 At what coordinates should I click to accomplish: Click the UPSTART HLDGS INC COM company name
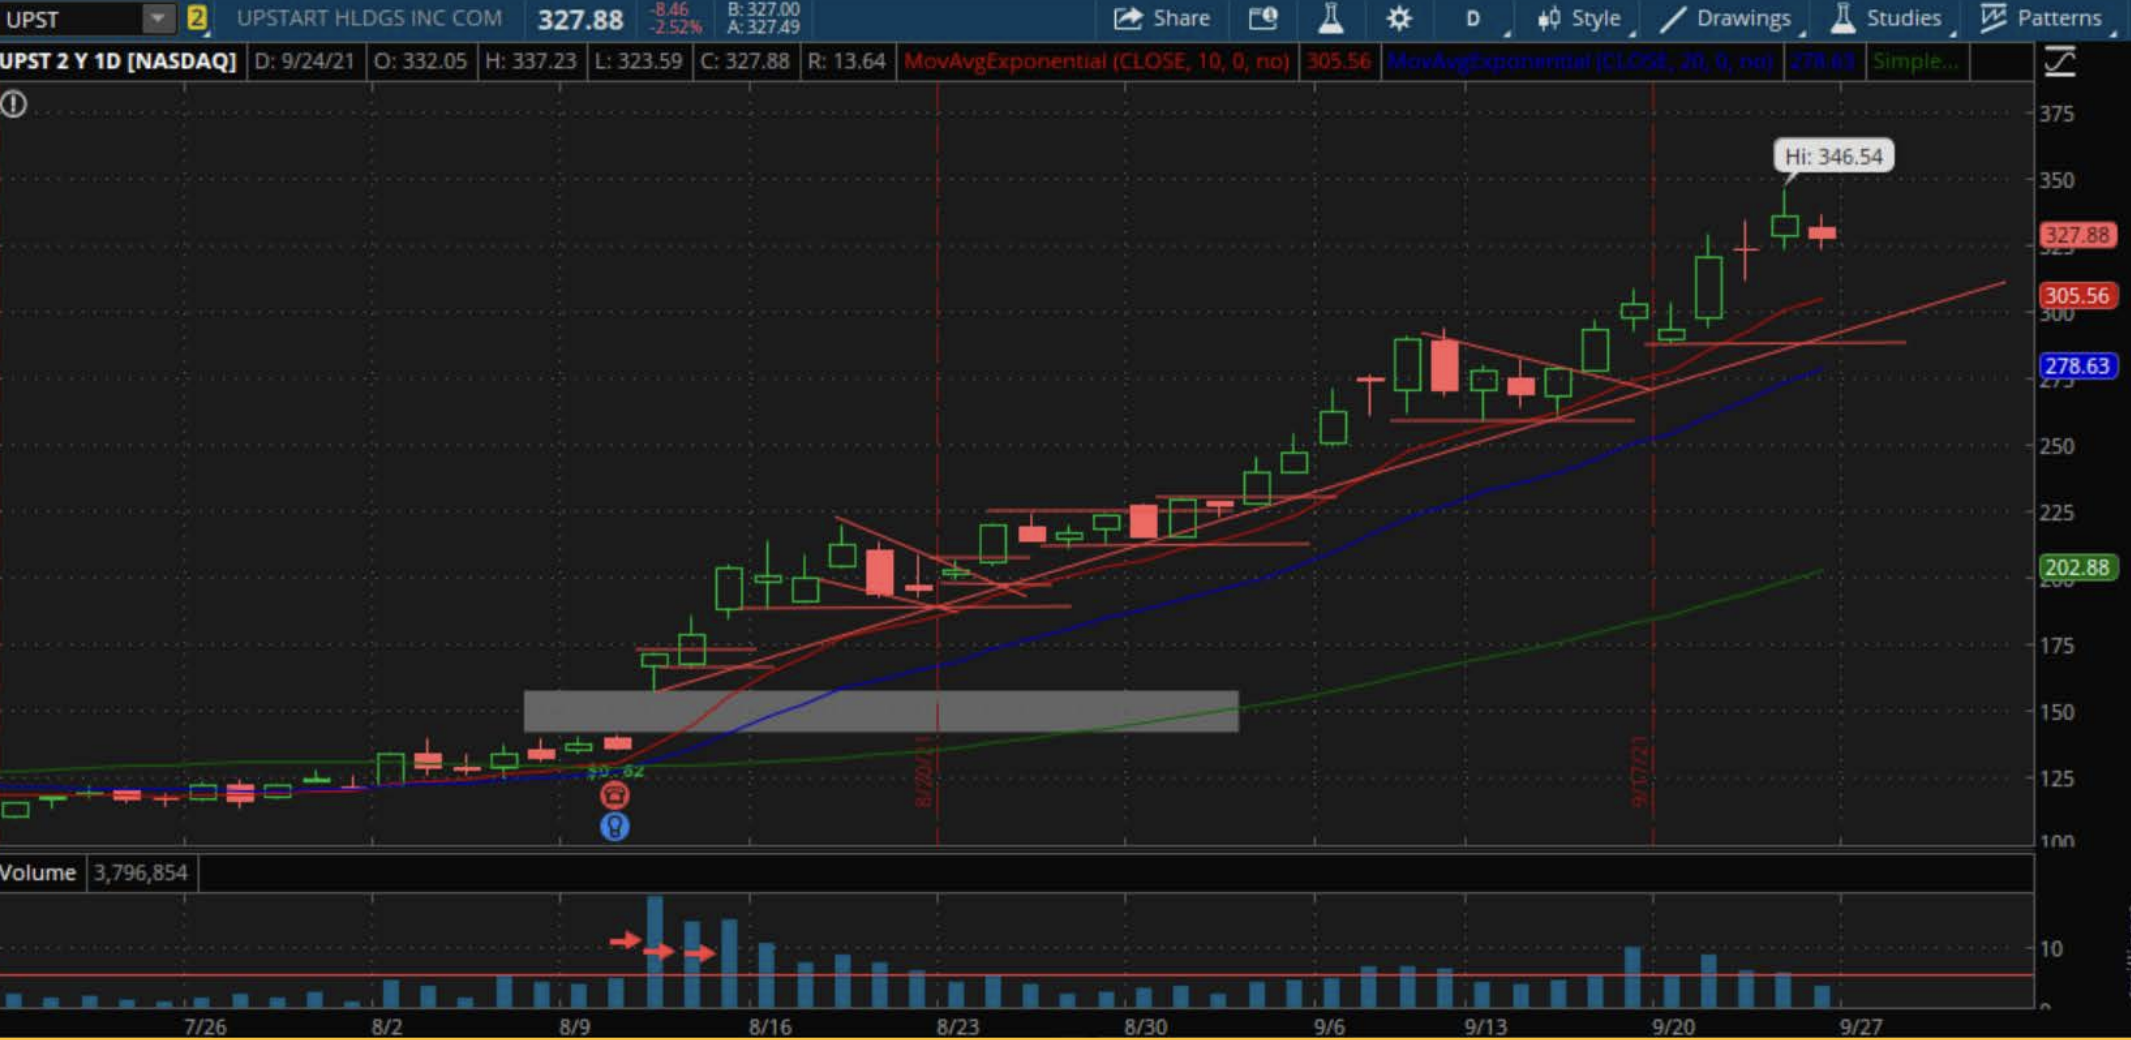click(369, 18)
